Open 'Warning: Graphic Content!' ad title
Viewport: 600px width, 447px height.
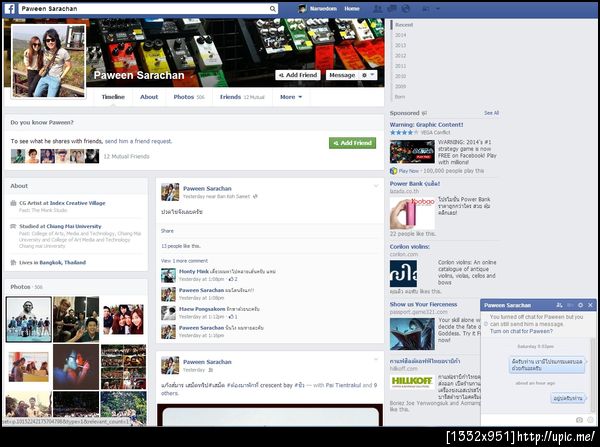(426, 125)
